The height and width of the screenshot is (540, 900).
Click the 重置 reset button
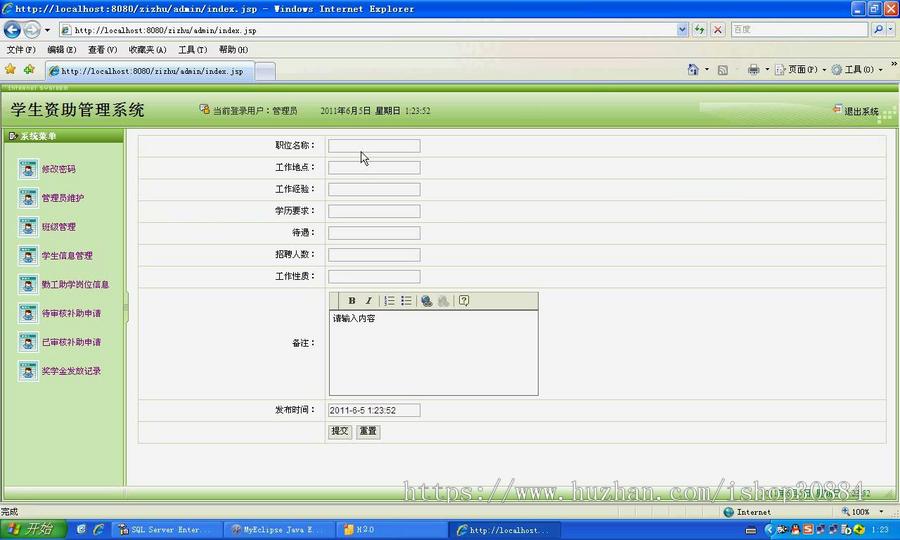[368, 431]
